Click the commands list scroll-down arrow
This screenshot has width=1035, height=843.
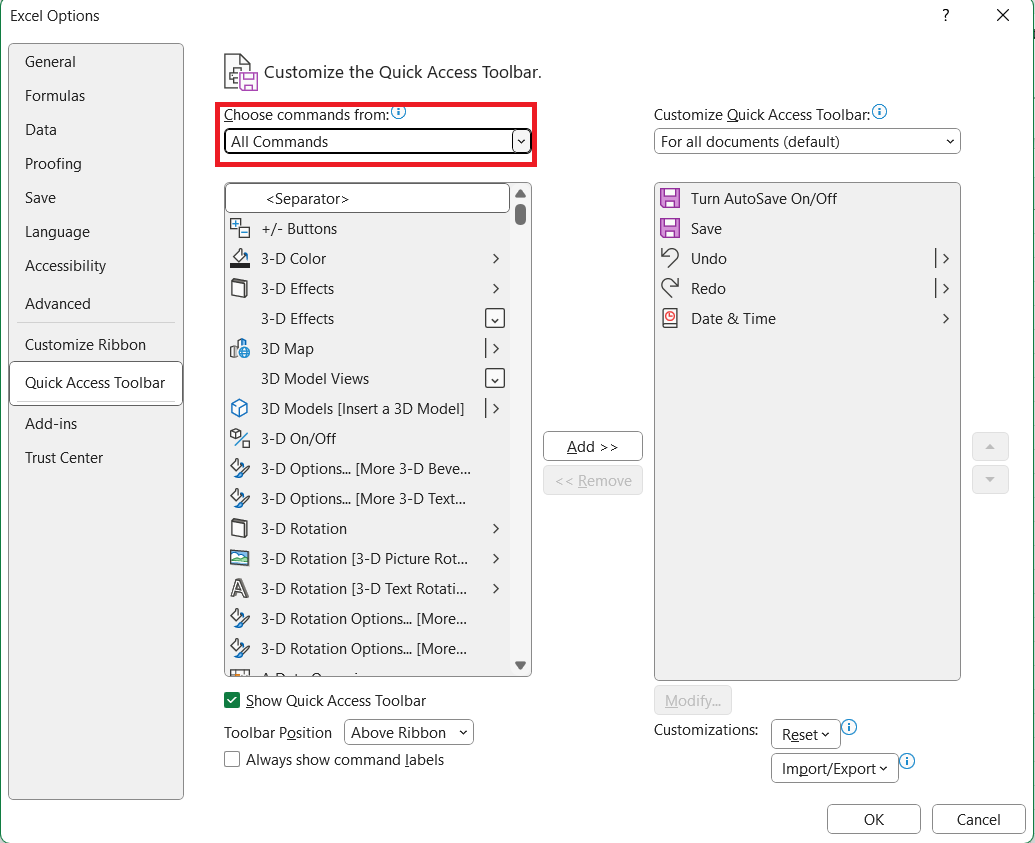pos(520,665)
